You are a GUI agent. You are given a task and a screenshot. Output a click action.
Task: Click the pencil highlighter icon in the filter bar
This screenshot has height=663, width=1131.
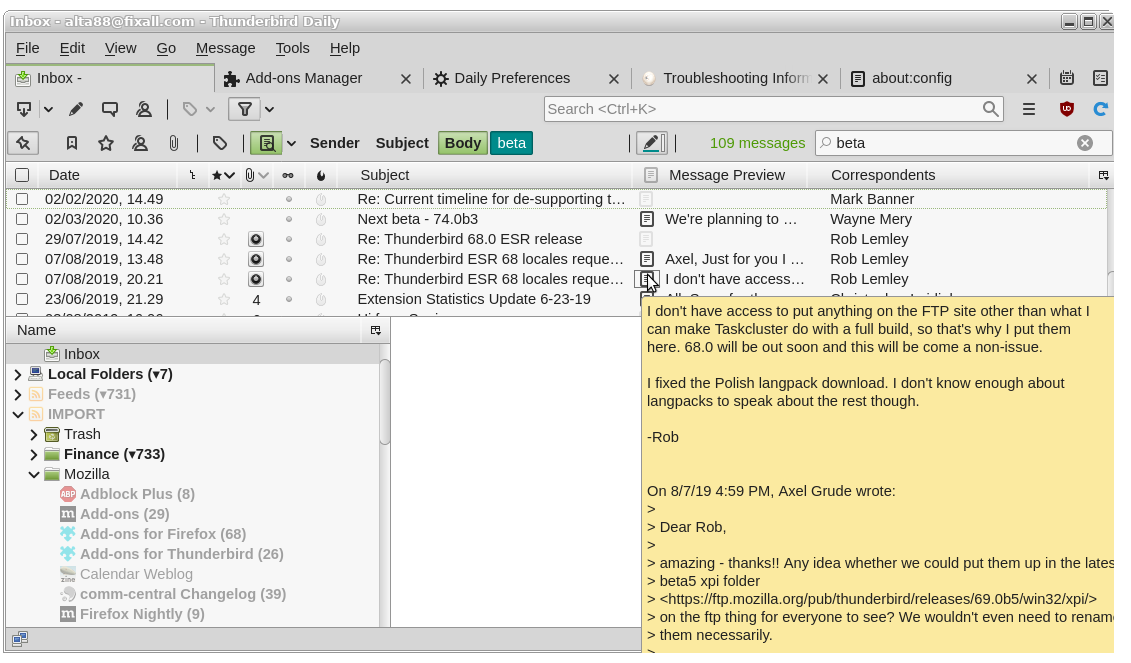(x=651, y=143)
